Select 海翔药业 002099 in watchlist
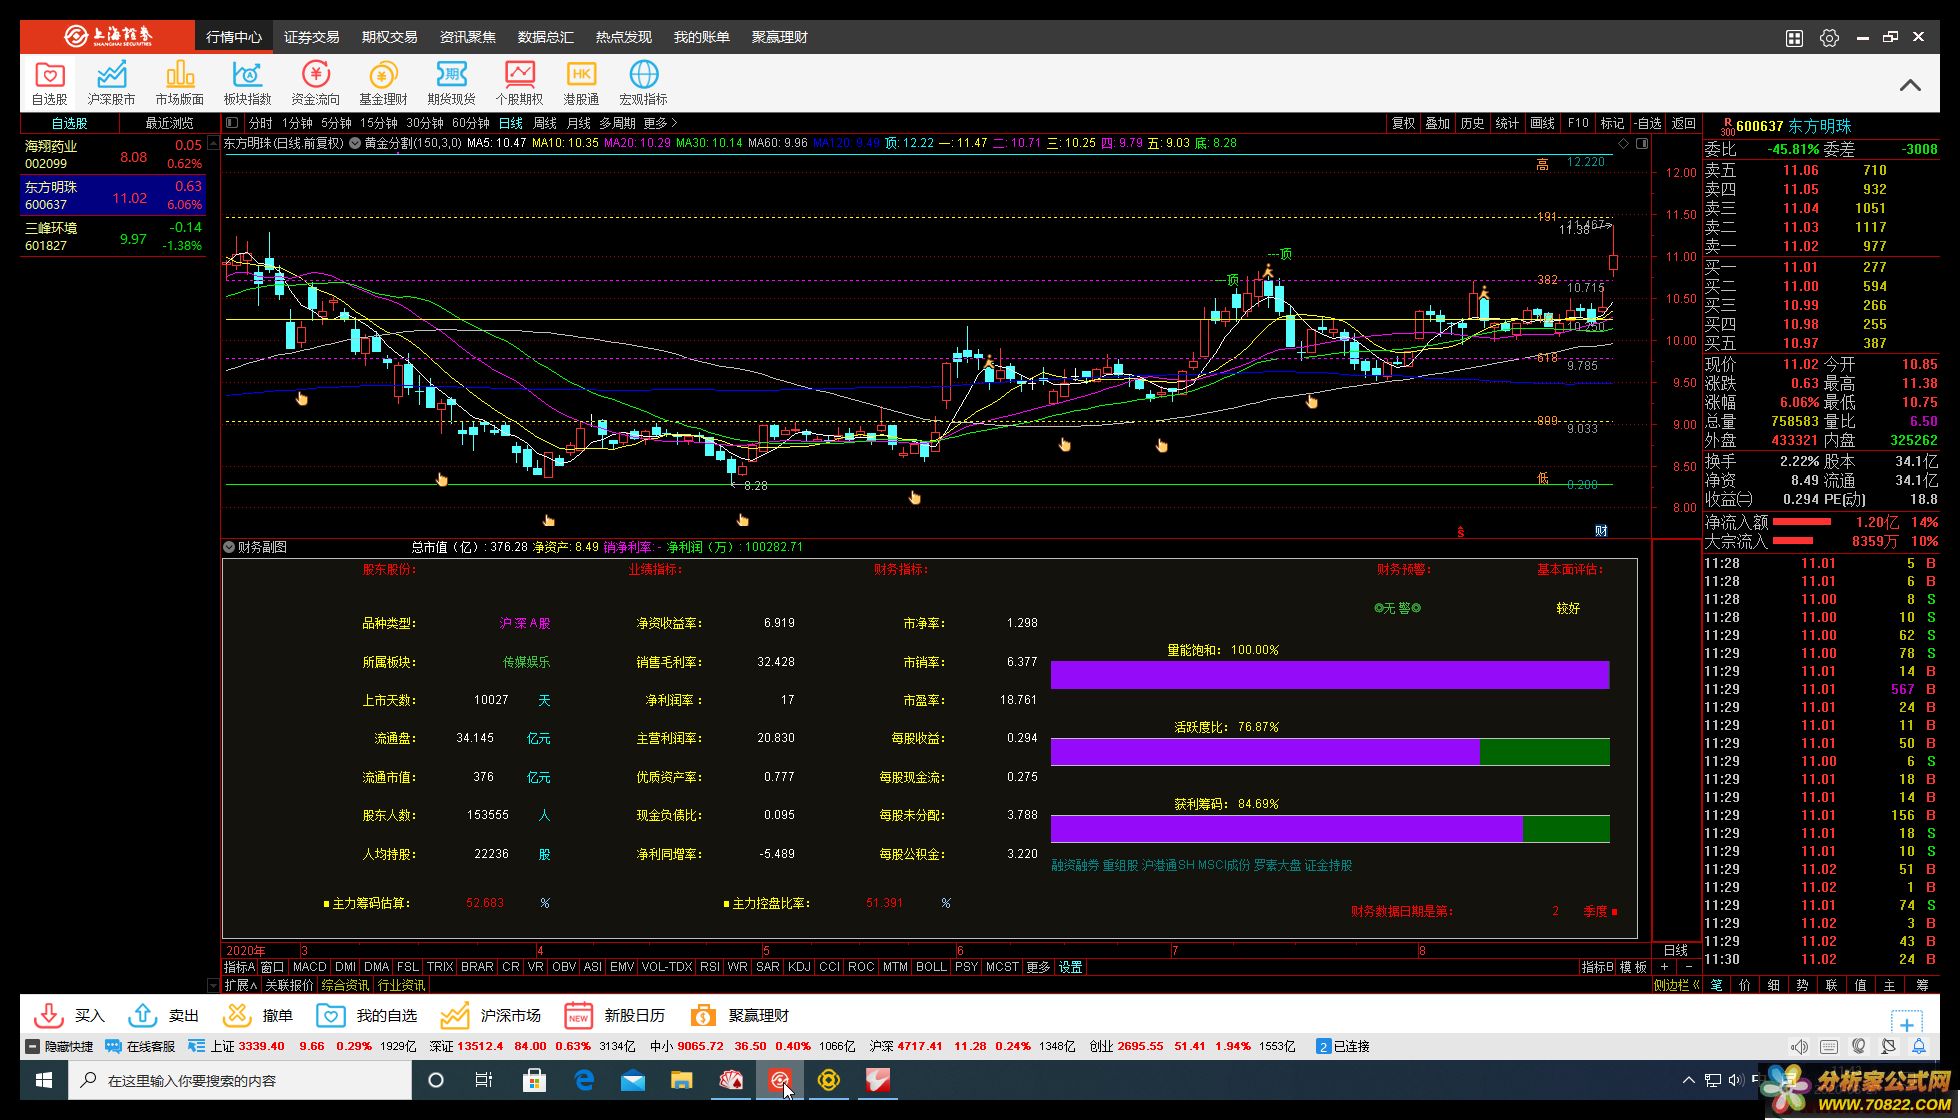 point(113,154)
